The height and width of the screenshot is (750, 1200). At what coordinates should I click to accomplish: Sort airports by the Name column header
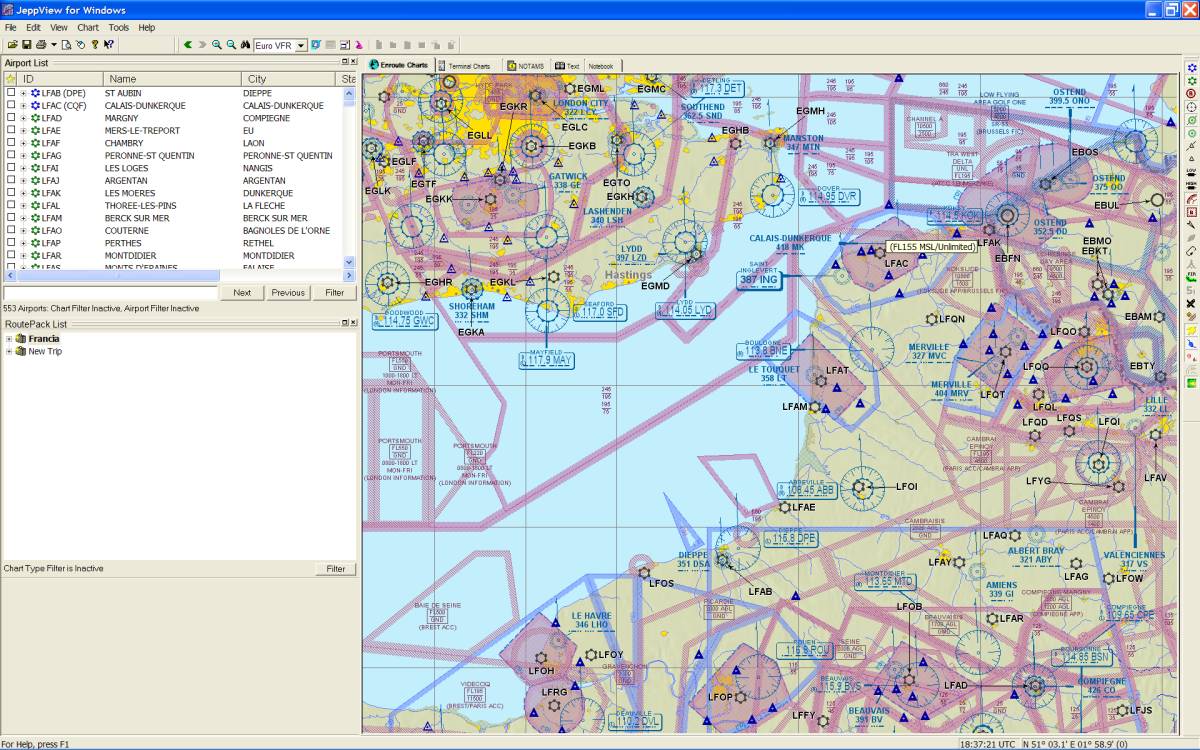coord(172,79)
